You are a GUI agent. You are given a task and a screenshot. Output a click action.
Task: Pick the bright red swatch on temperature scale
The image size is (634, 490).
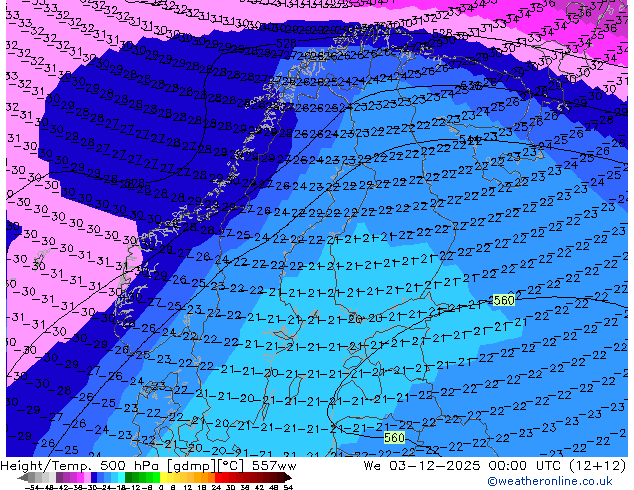218,477
